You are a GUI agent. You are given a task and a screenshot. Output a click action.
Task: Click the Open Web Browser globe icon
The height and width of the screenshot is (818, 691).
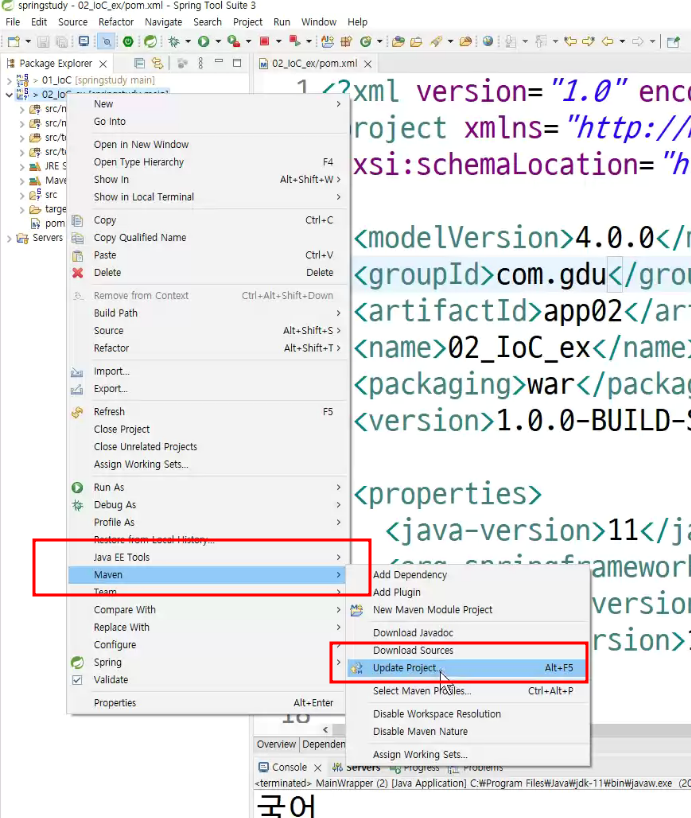coord(488,42)
